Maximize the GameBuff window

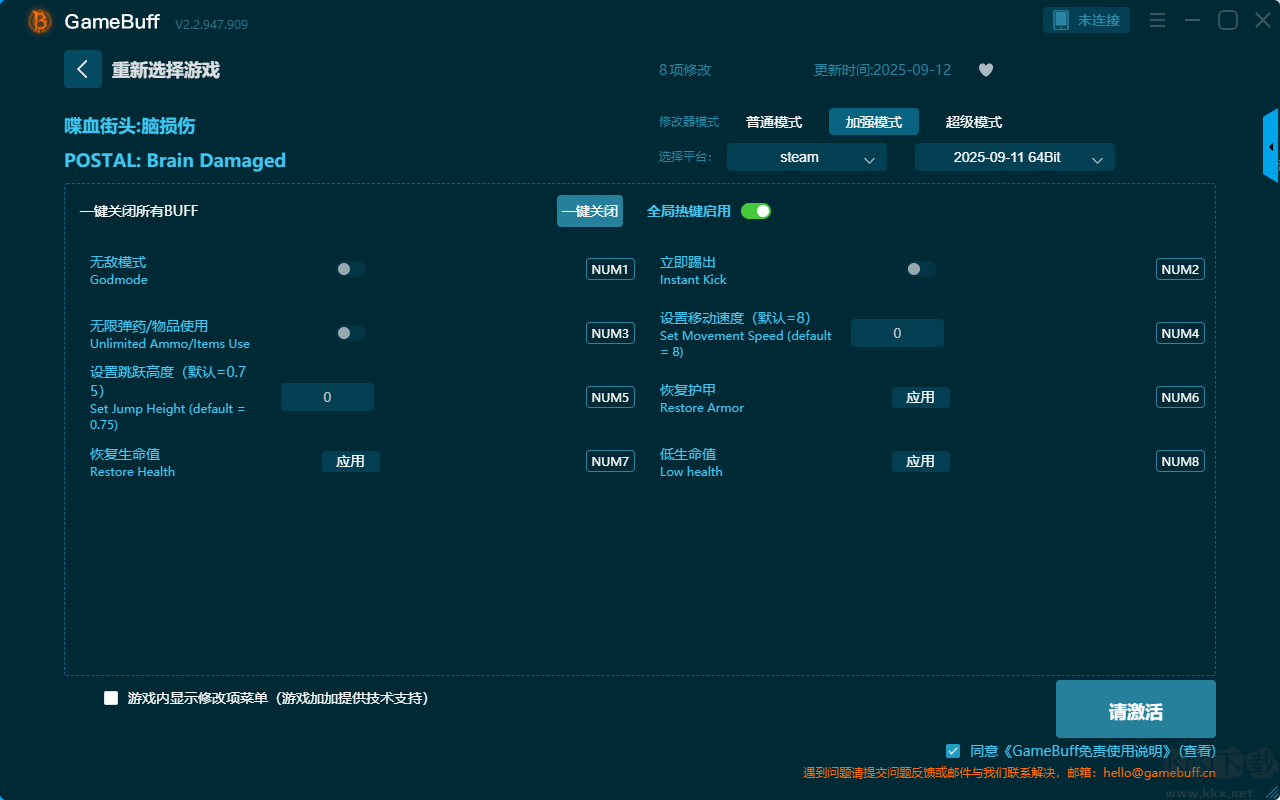[x=1228, y=20]
